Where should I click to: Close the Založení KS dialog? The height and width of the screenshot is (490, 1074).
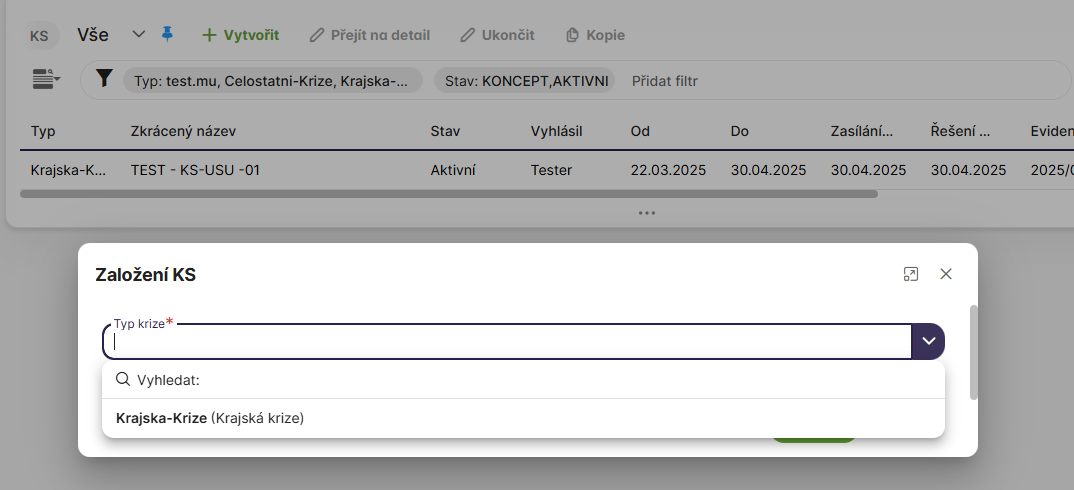pos(946,274)
